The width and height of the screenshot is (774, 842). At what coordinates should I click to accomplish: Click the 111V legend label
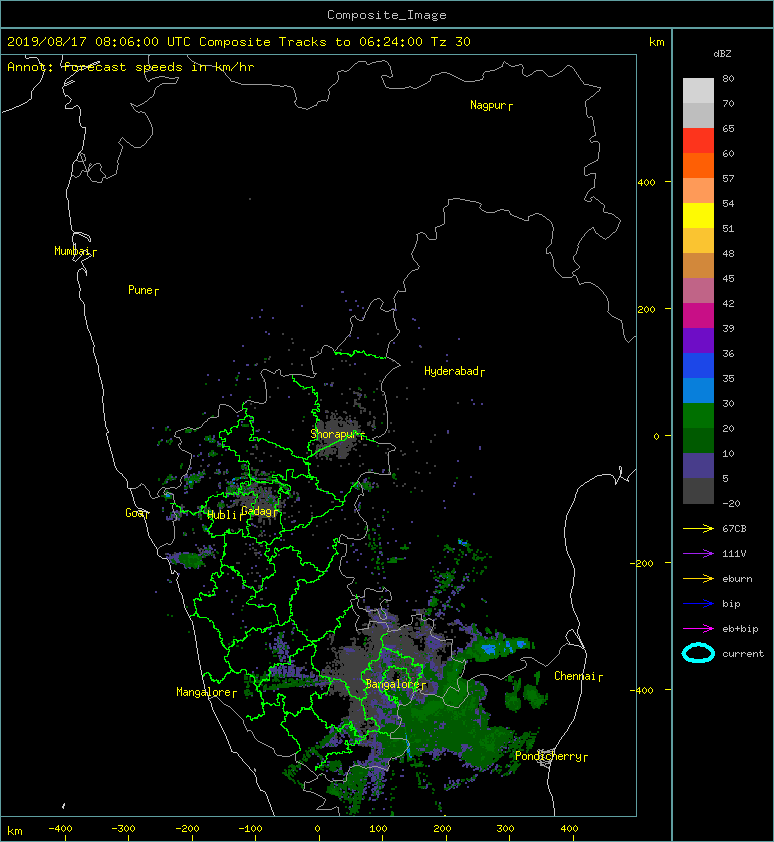pos(734,554)
